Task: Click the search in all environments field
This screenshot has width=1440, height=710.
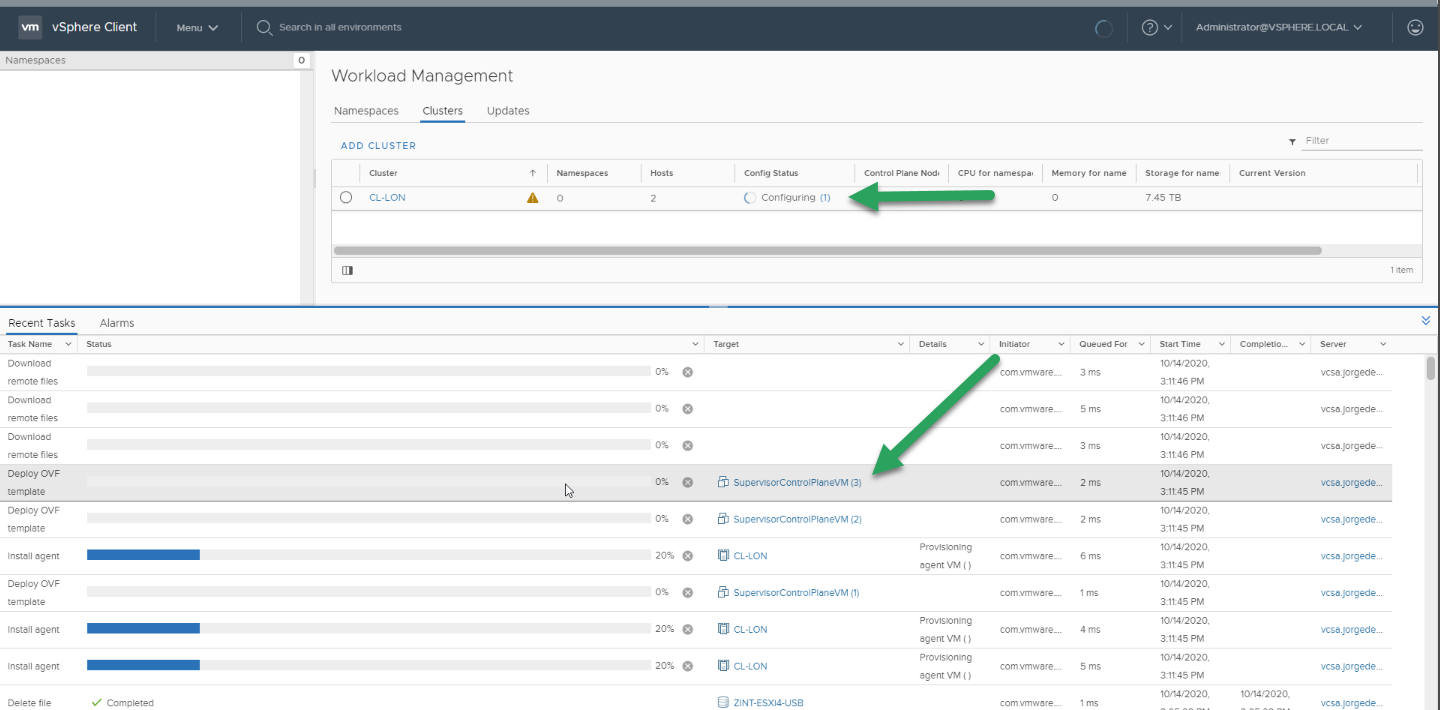Action: (x=340, y=27)
